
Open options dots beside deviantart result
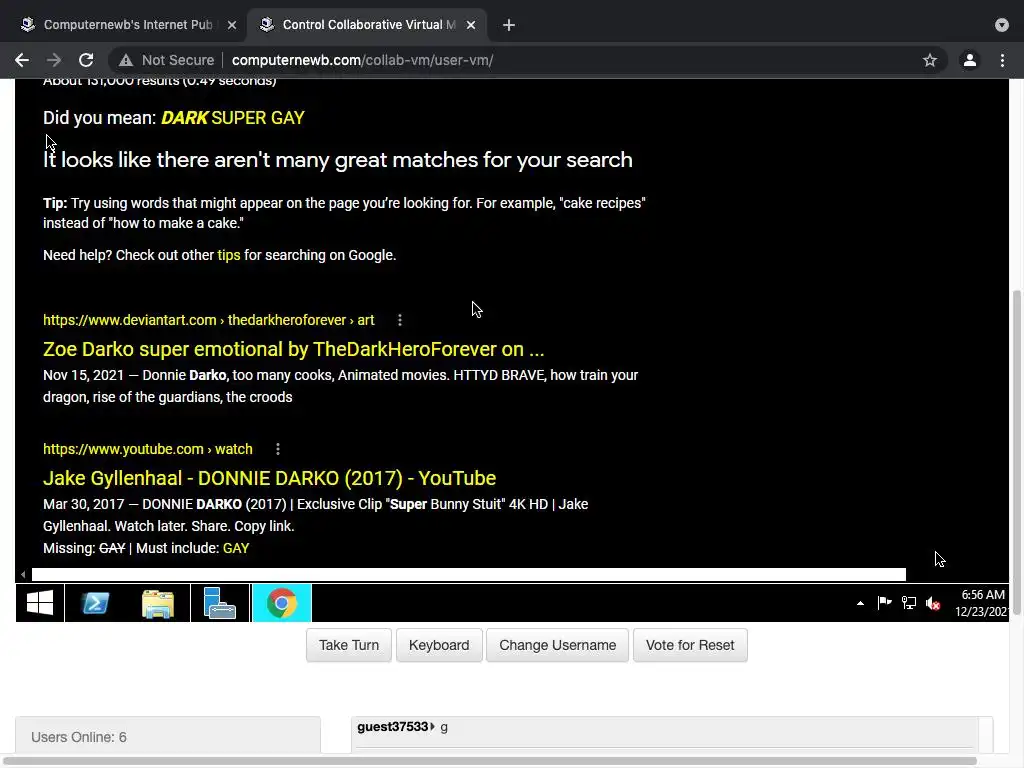pos(400,320)
